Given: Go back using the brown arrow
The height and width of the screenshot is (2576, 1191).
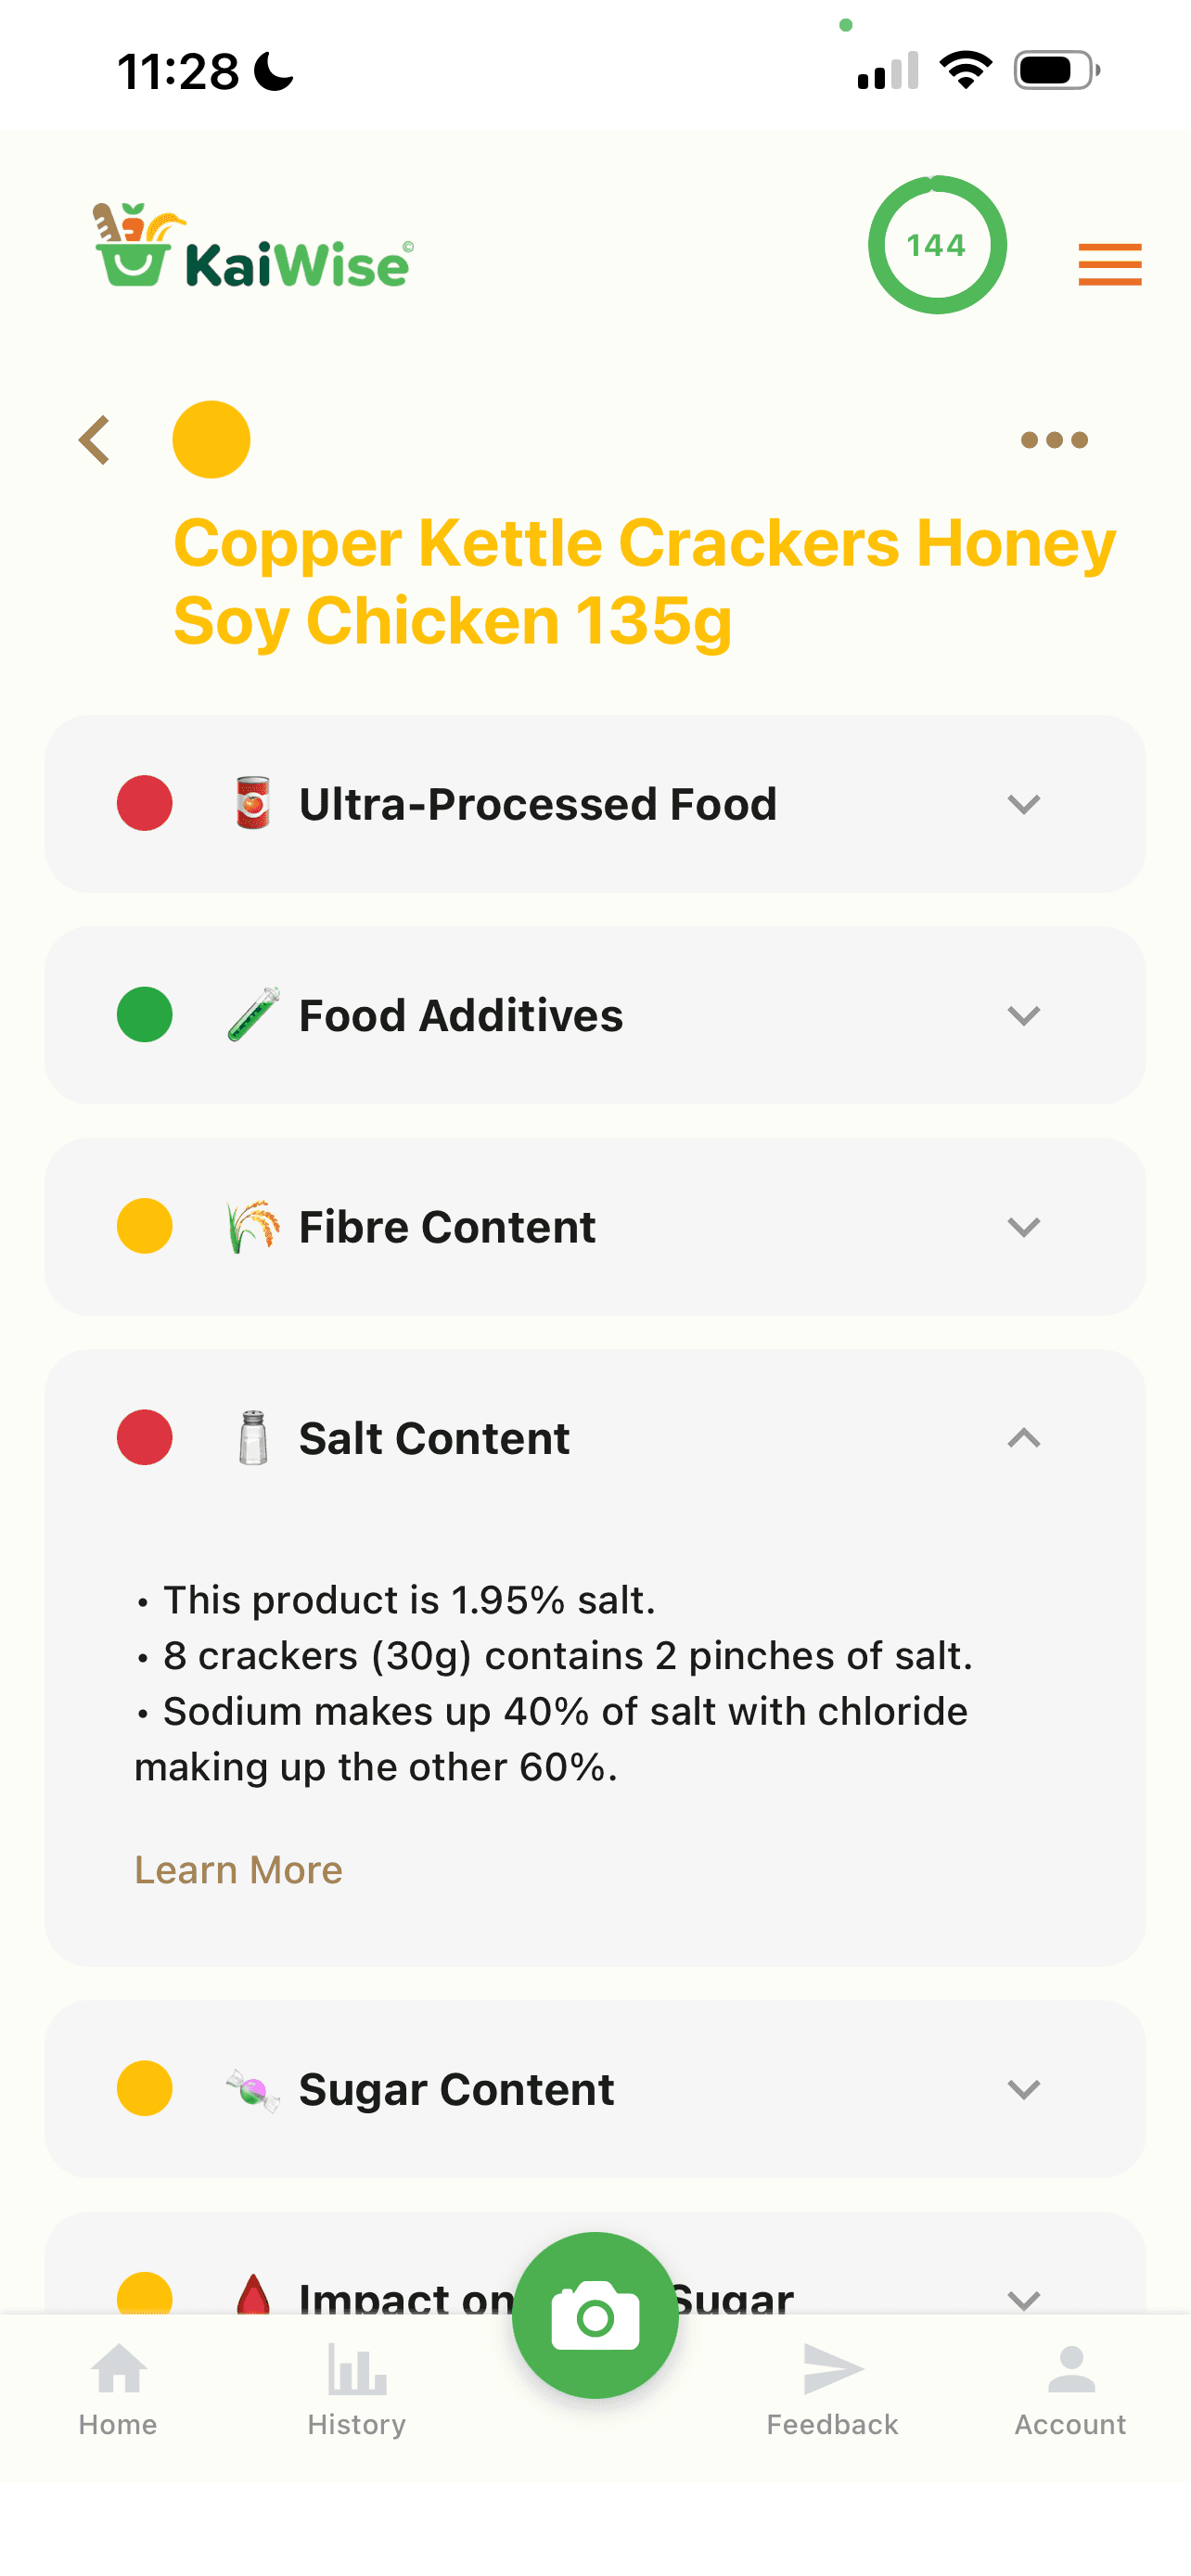Looking at the screenshot, I should pyautogui.click(x=94, y=440).
